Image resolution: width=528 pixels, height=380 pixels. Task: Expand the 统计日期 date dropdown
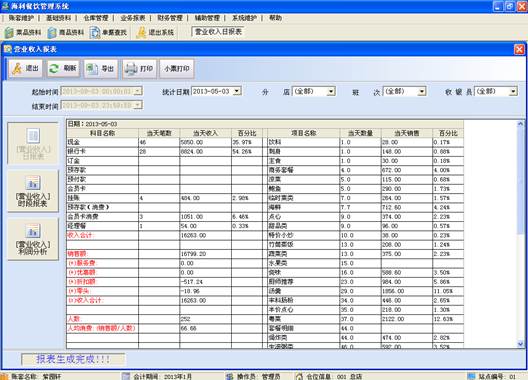coord(237,91)
